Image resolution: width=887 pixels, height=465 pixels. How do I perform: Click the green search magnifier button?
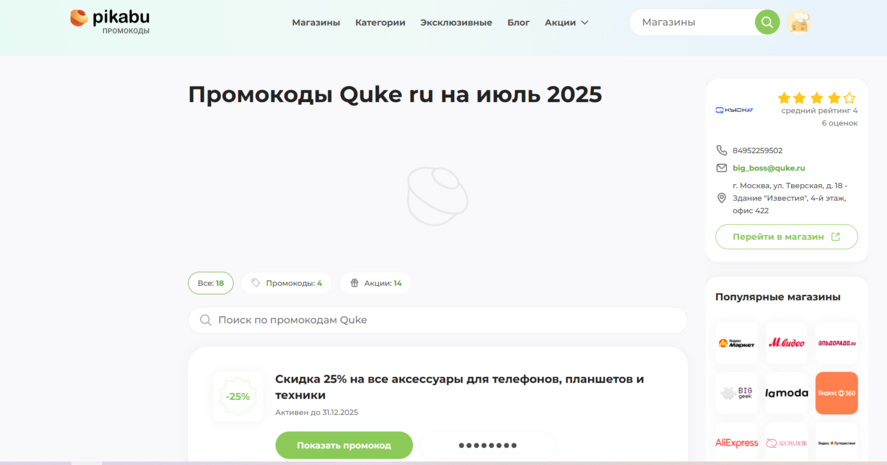767,22
